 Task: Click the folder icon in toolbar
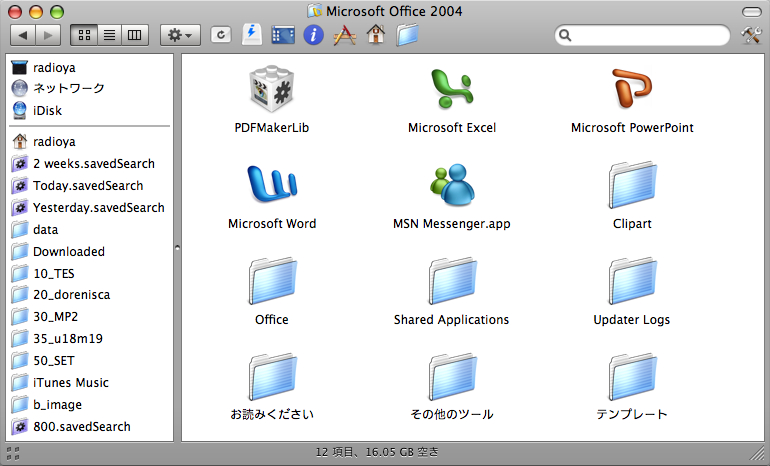407,35
